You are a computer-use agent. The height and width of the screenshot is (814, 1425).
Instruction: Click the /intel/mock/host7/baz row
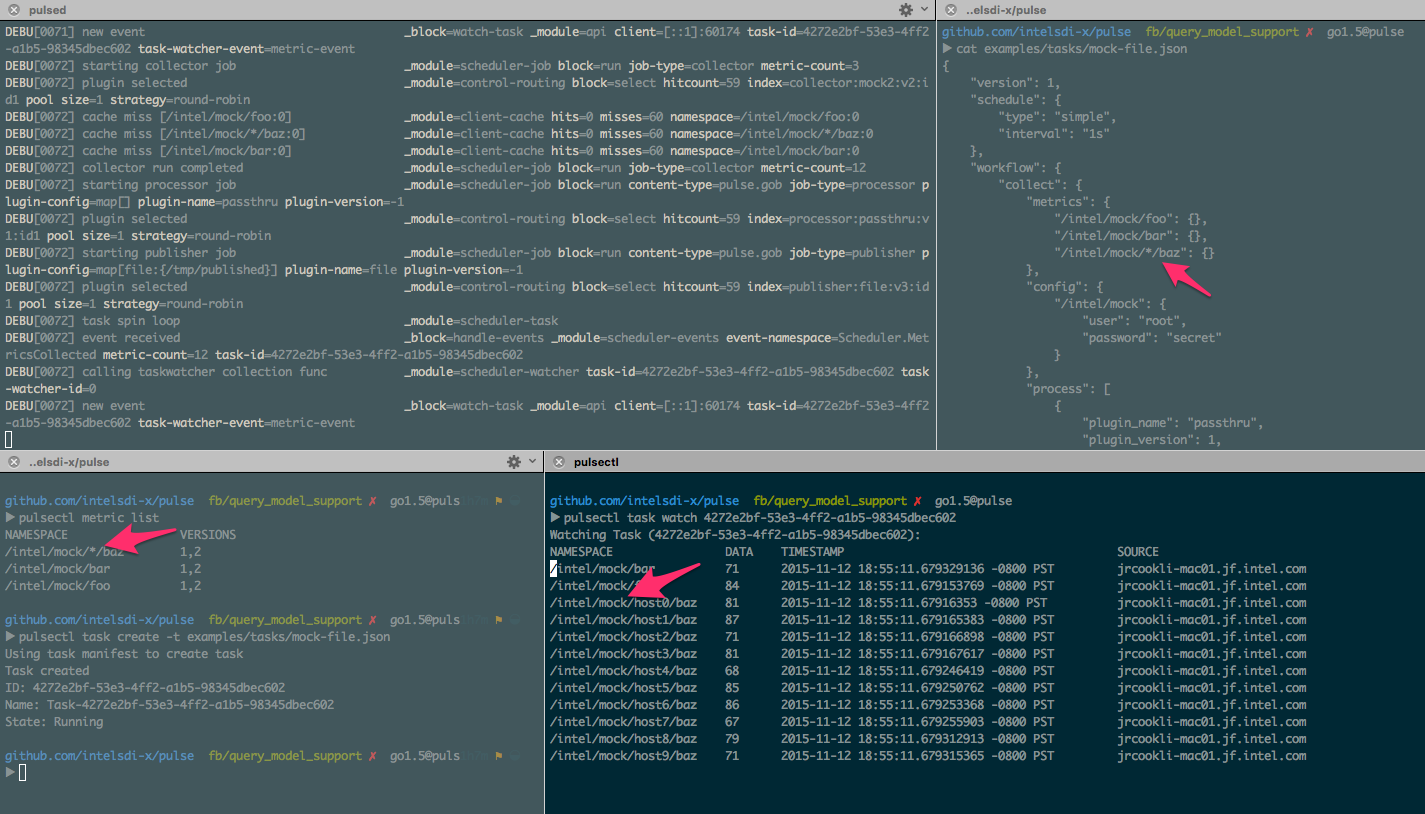click(x=928, y=722)
